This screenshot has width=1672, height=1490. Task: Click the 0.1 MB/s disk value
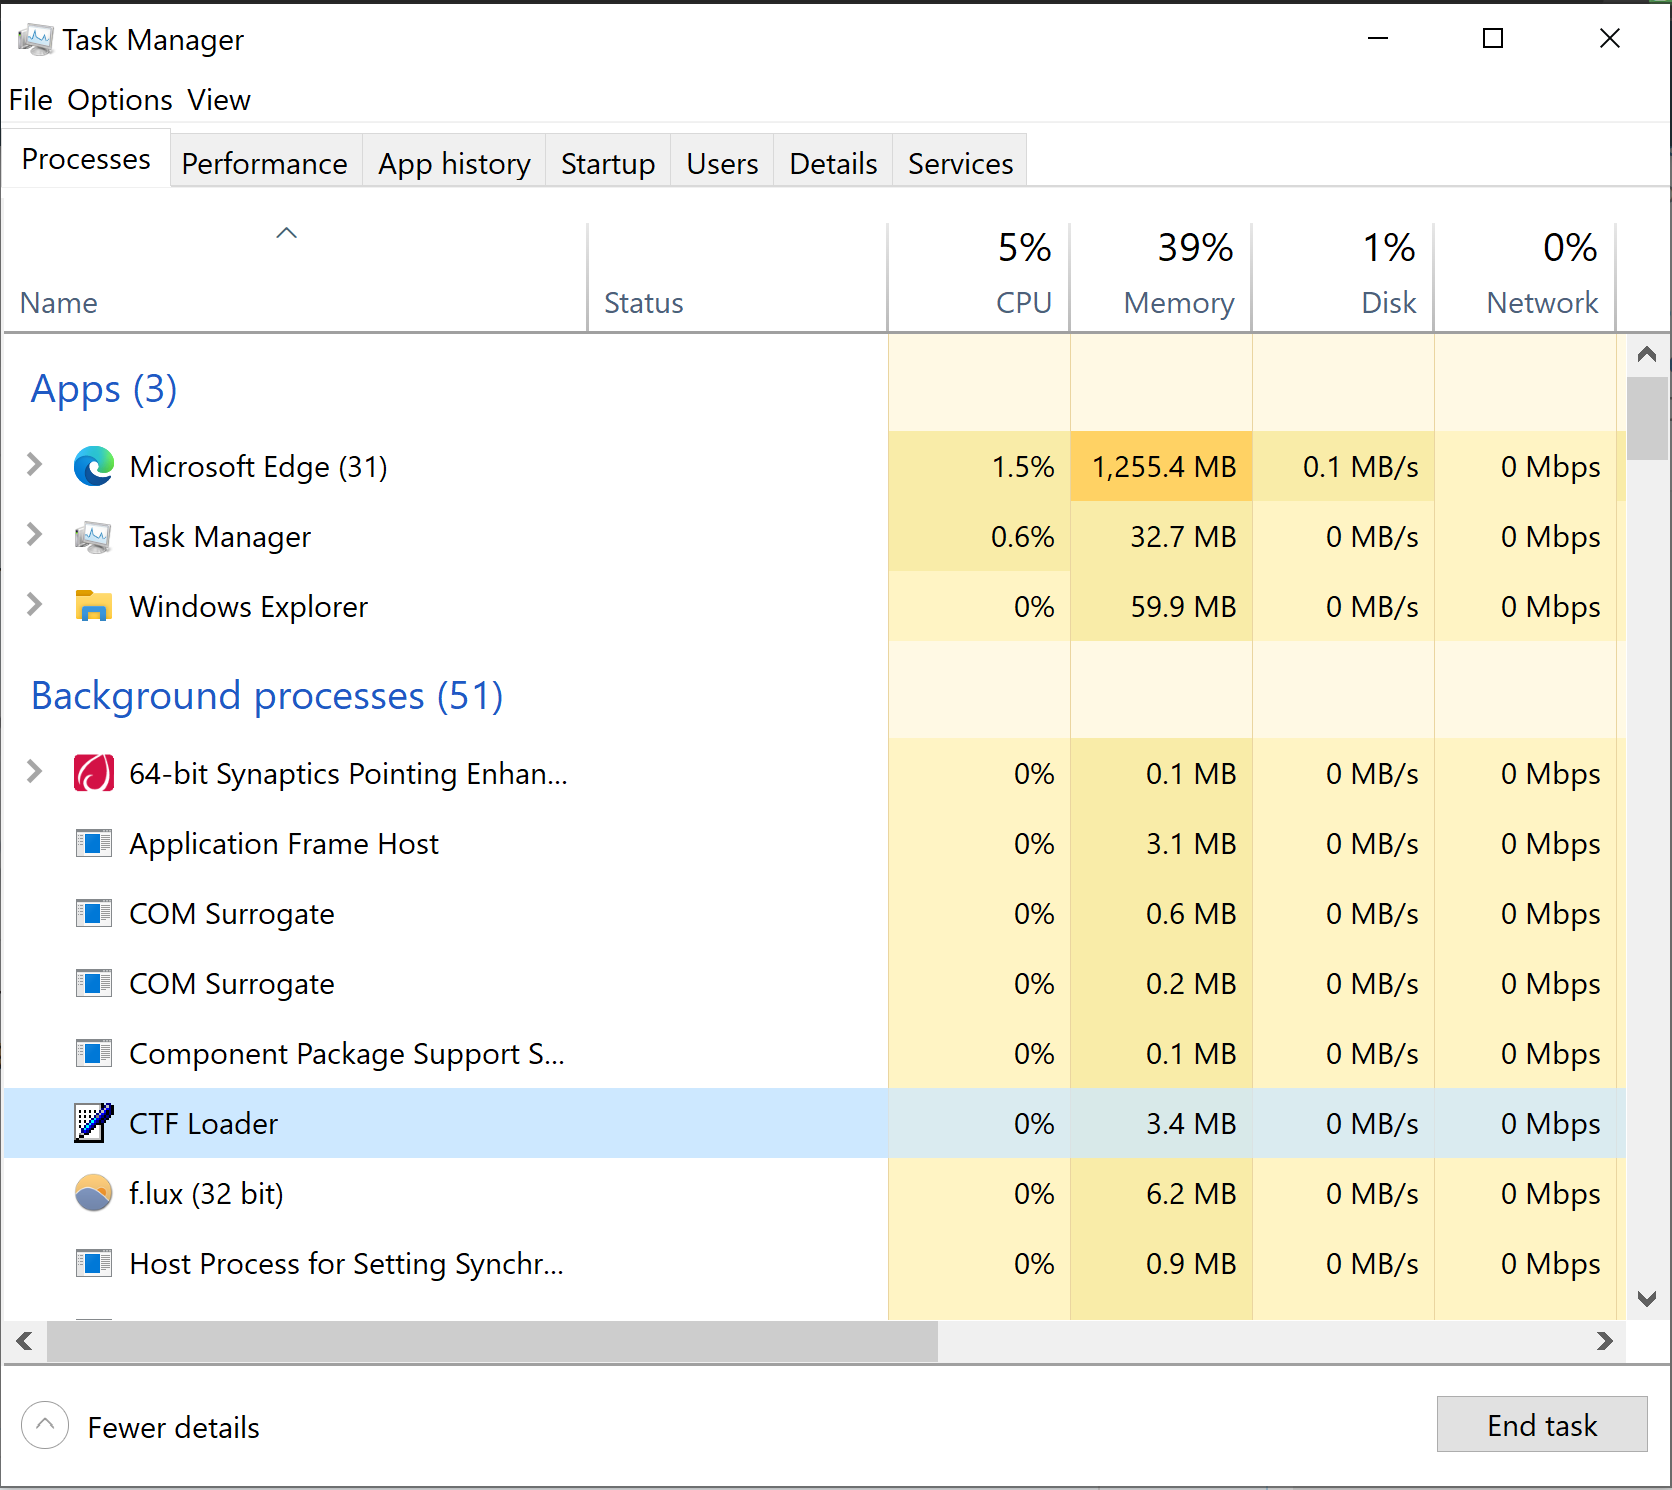[x=1361, y=467]
